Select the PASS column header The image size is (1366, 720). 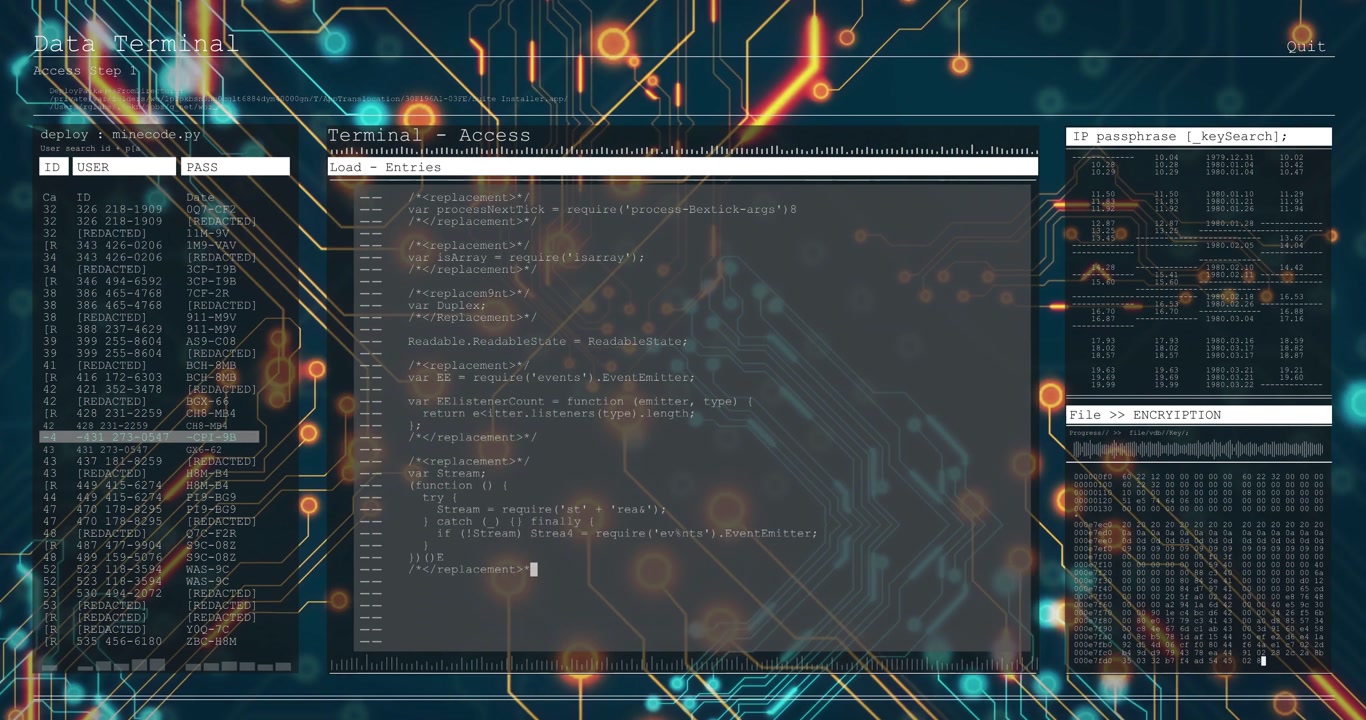pos(235,167)
